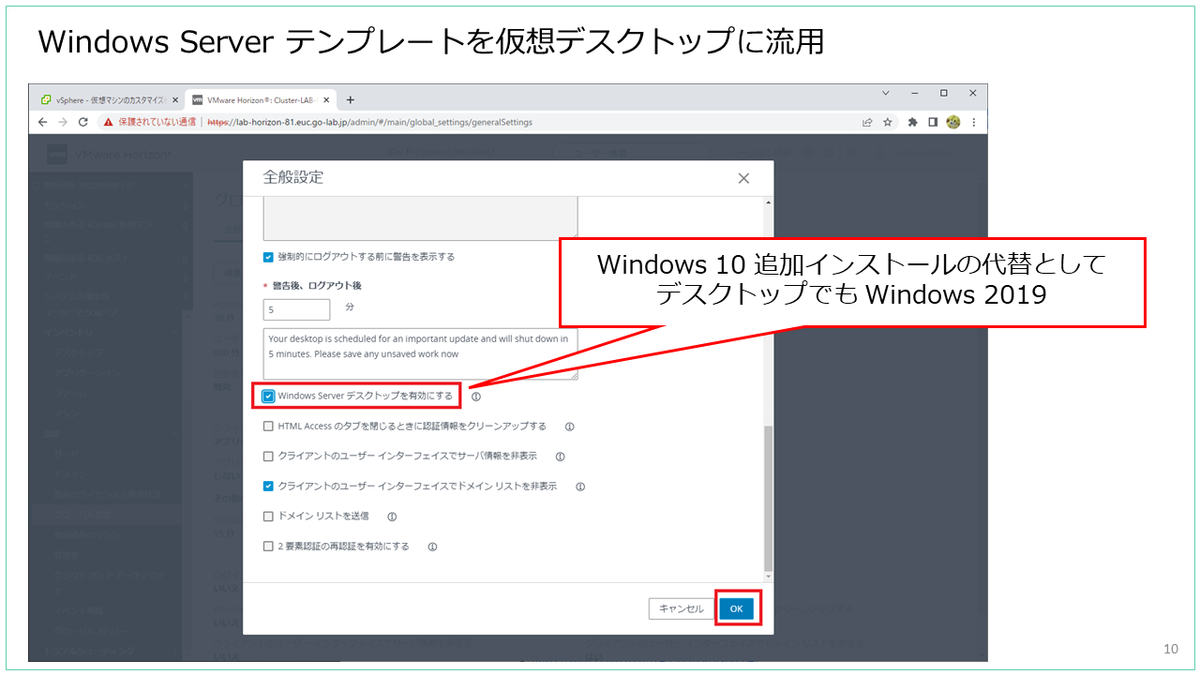Toggle クライアントのユーザー インターフェイスでドメイン リストを非表示 checkbox

click(x=268, y=487)
